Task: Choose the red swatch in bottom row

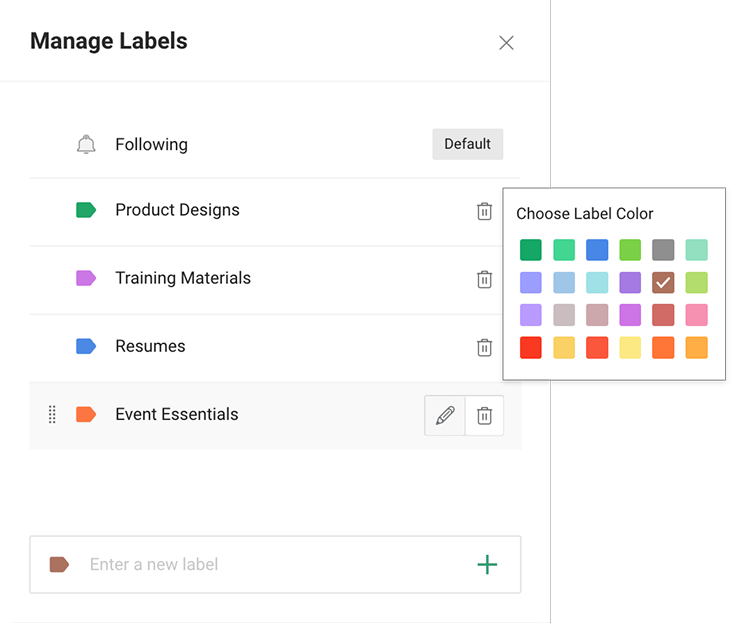Action: 531,348
